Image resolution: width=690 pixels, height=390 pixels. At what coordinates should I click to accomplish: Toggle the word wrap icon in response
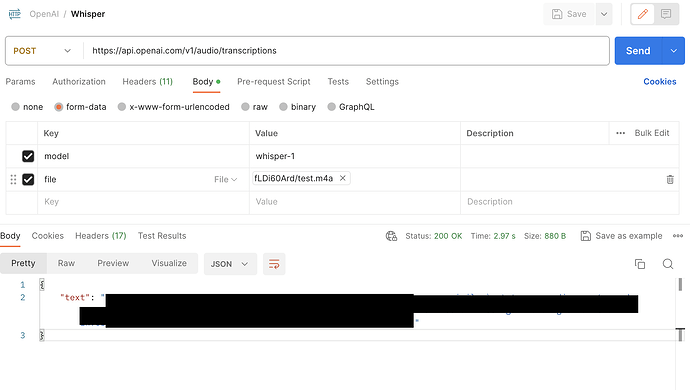(274, 264)
